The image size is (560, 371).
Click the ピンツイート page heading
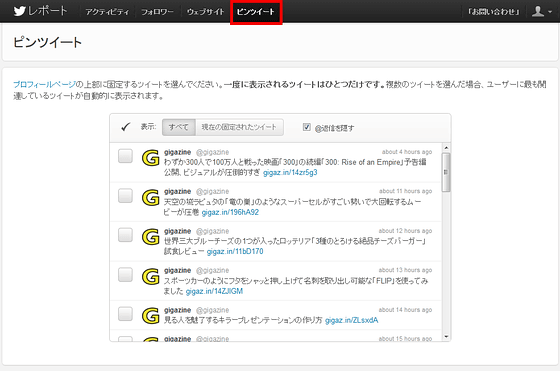[x=48, y=42]
